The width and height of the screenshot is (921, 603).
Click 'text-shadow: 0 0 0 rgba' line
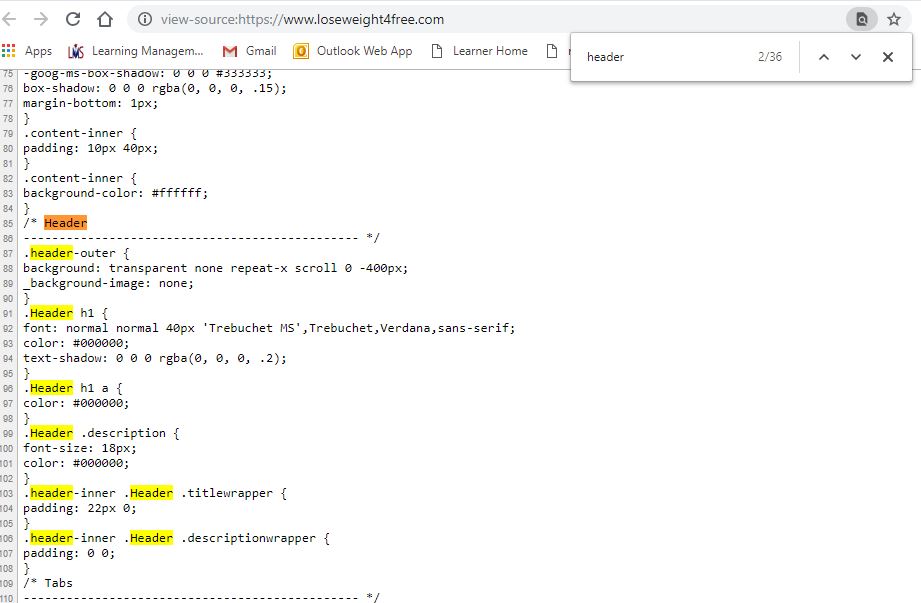click(x=155, y=358)
